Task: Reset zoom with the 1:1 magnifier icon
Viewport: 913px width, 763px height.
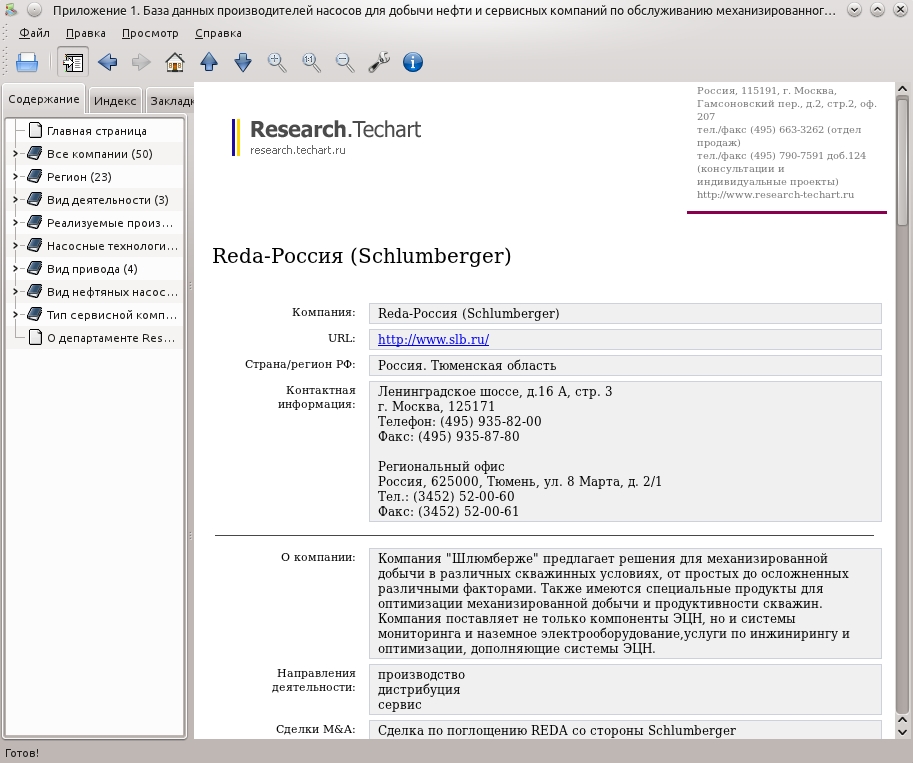Action: (311, 62)
